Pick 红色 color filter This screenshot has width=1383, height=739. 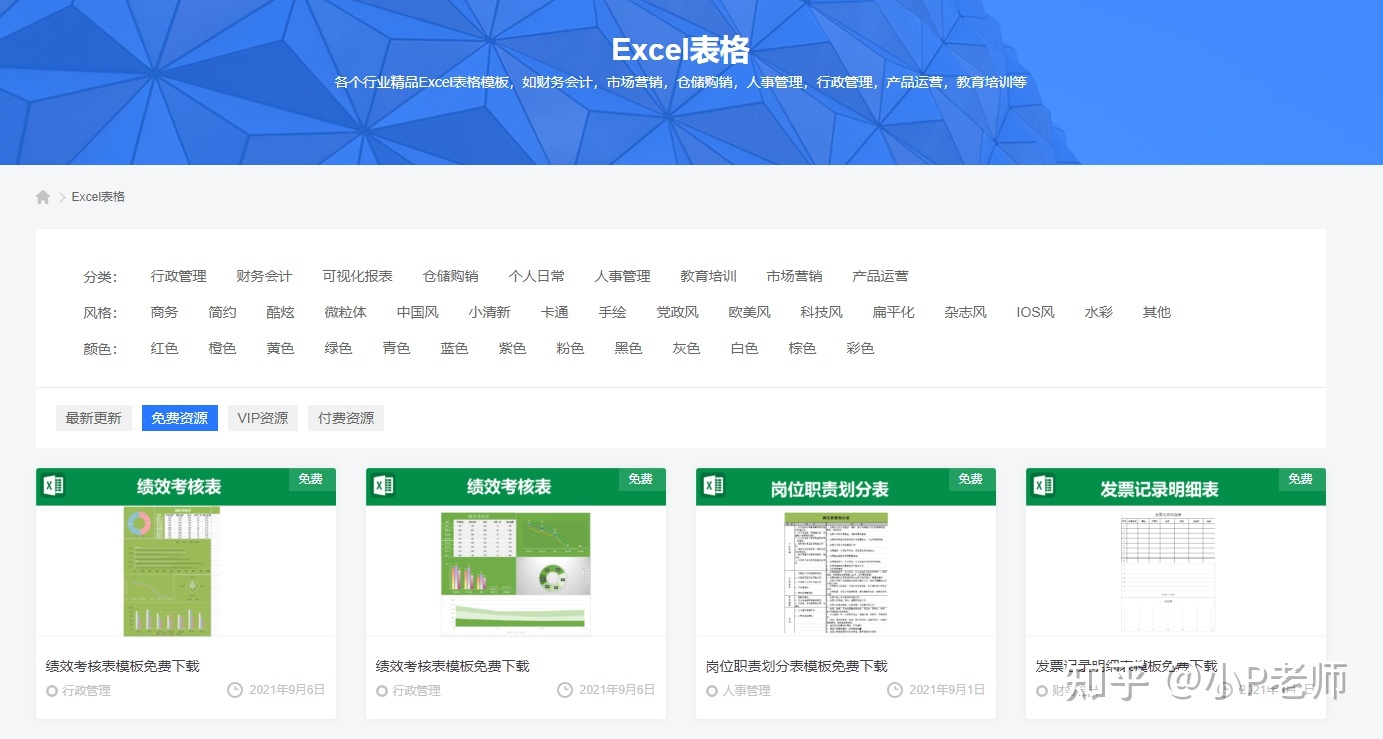(165, 348)
